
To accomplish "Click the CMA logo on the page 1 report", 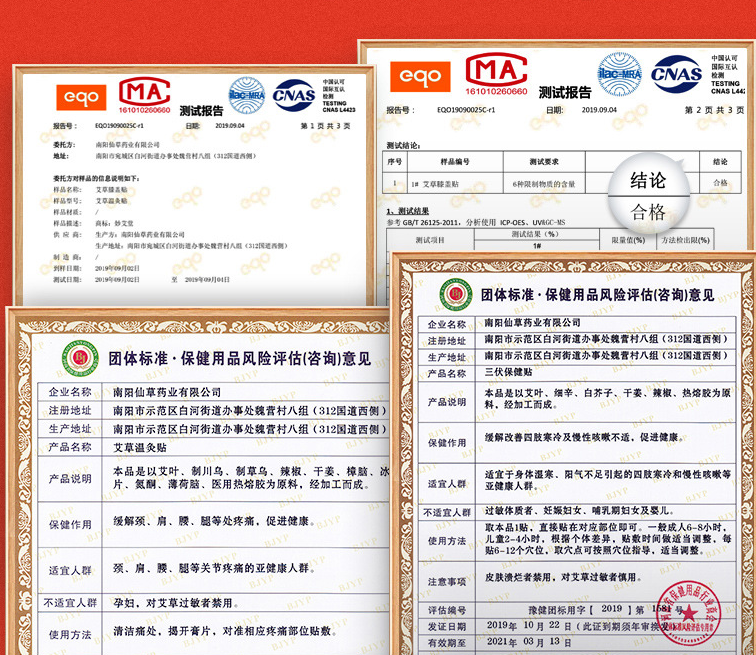I will (x=145, y=95).
